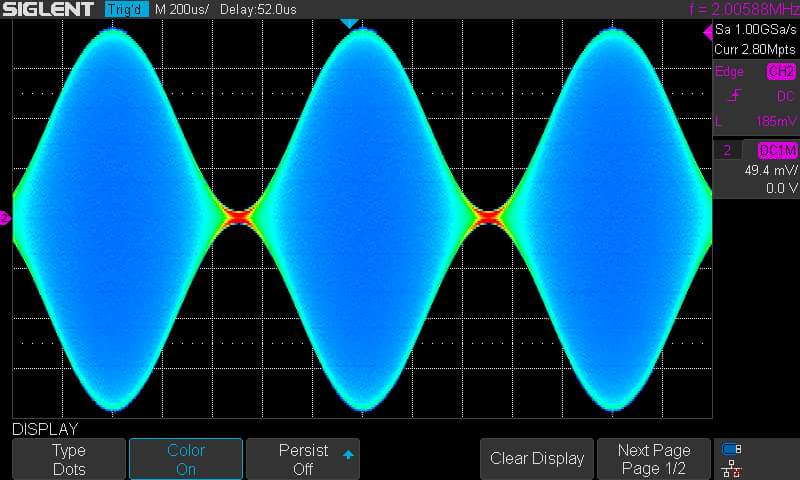Click the red hotspot at first waveform node

(240, 214)
